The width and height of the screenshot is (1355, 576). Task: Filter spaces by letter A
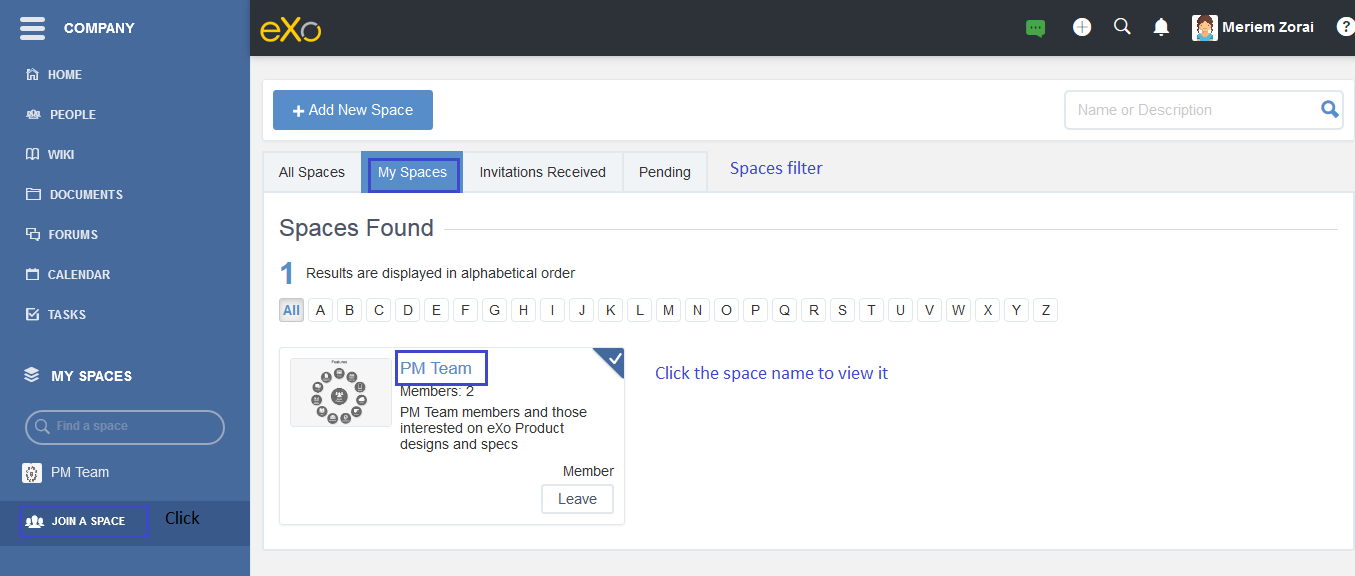(x=320, y=310)
